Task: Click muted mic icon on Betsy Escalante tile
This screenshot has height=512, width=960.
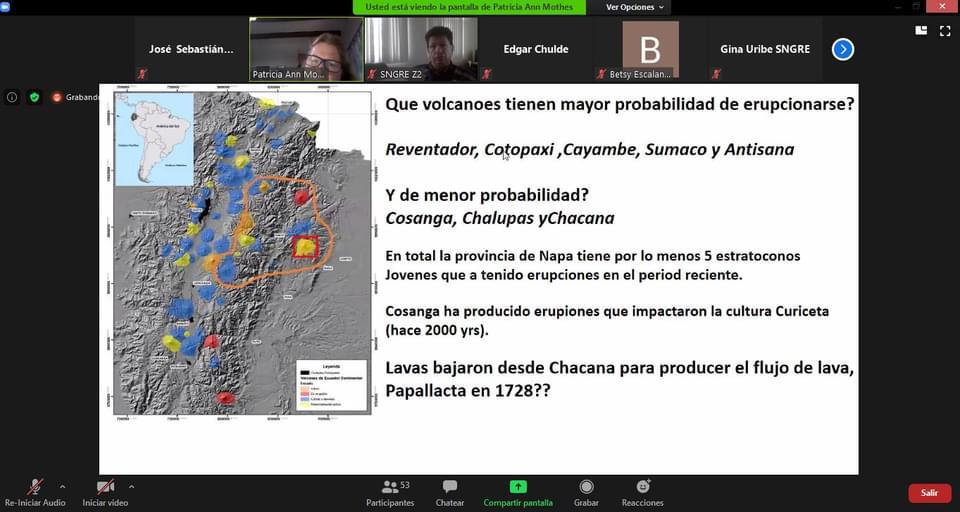Action: point(601,74)
